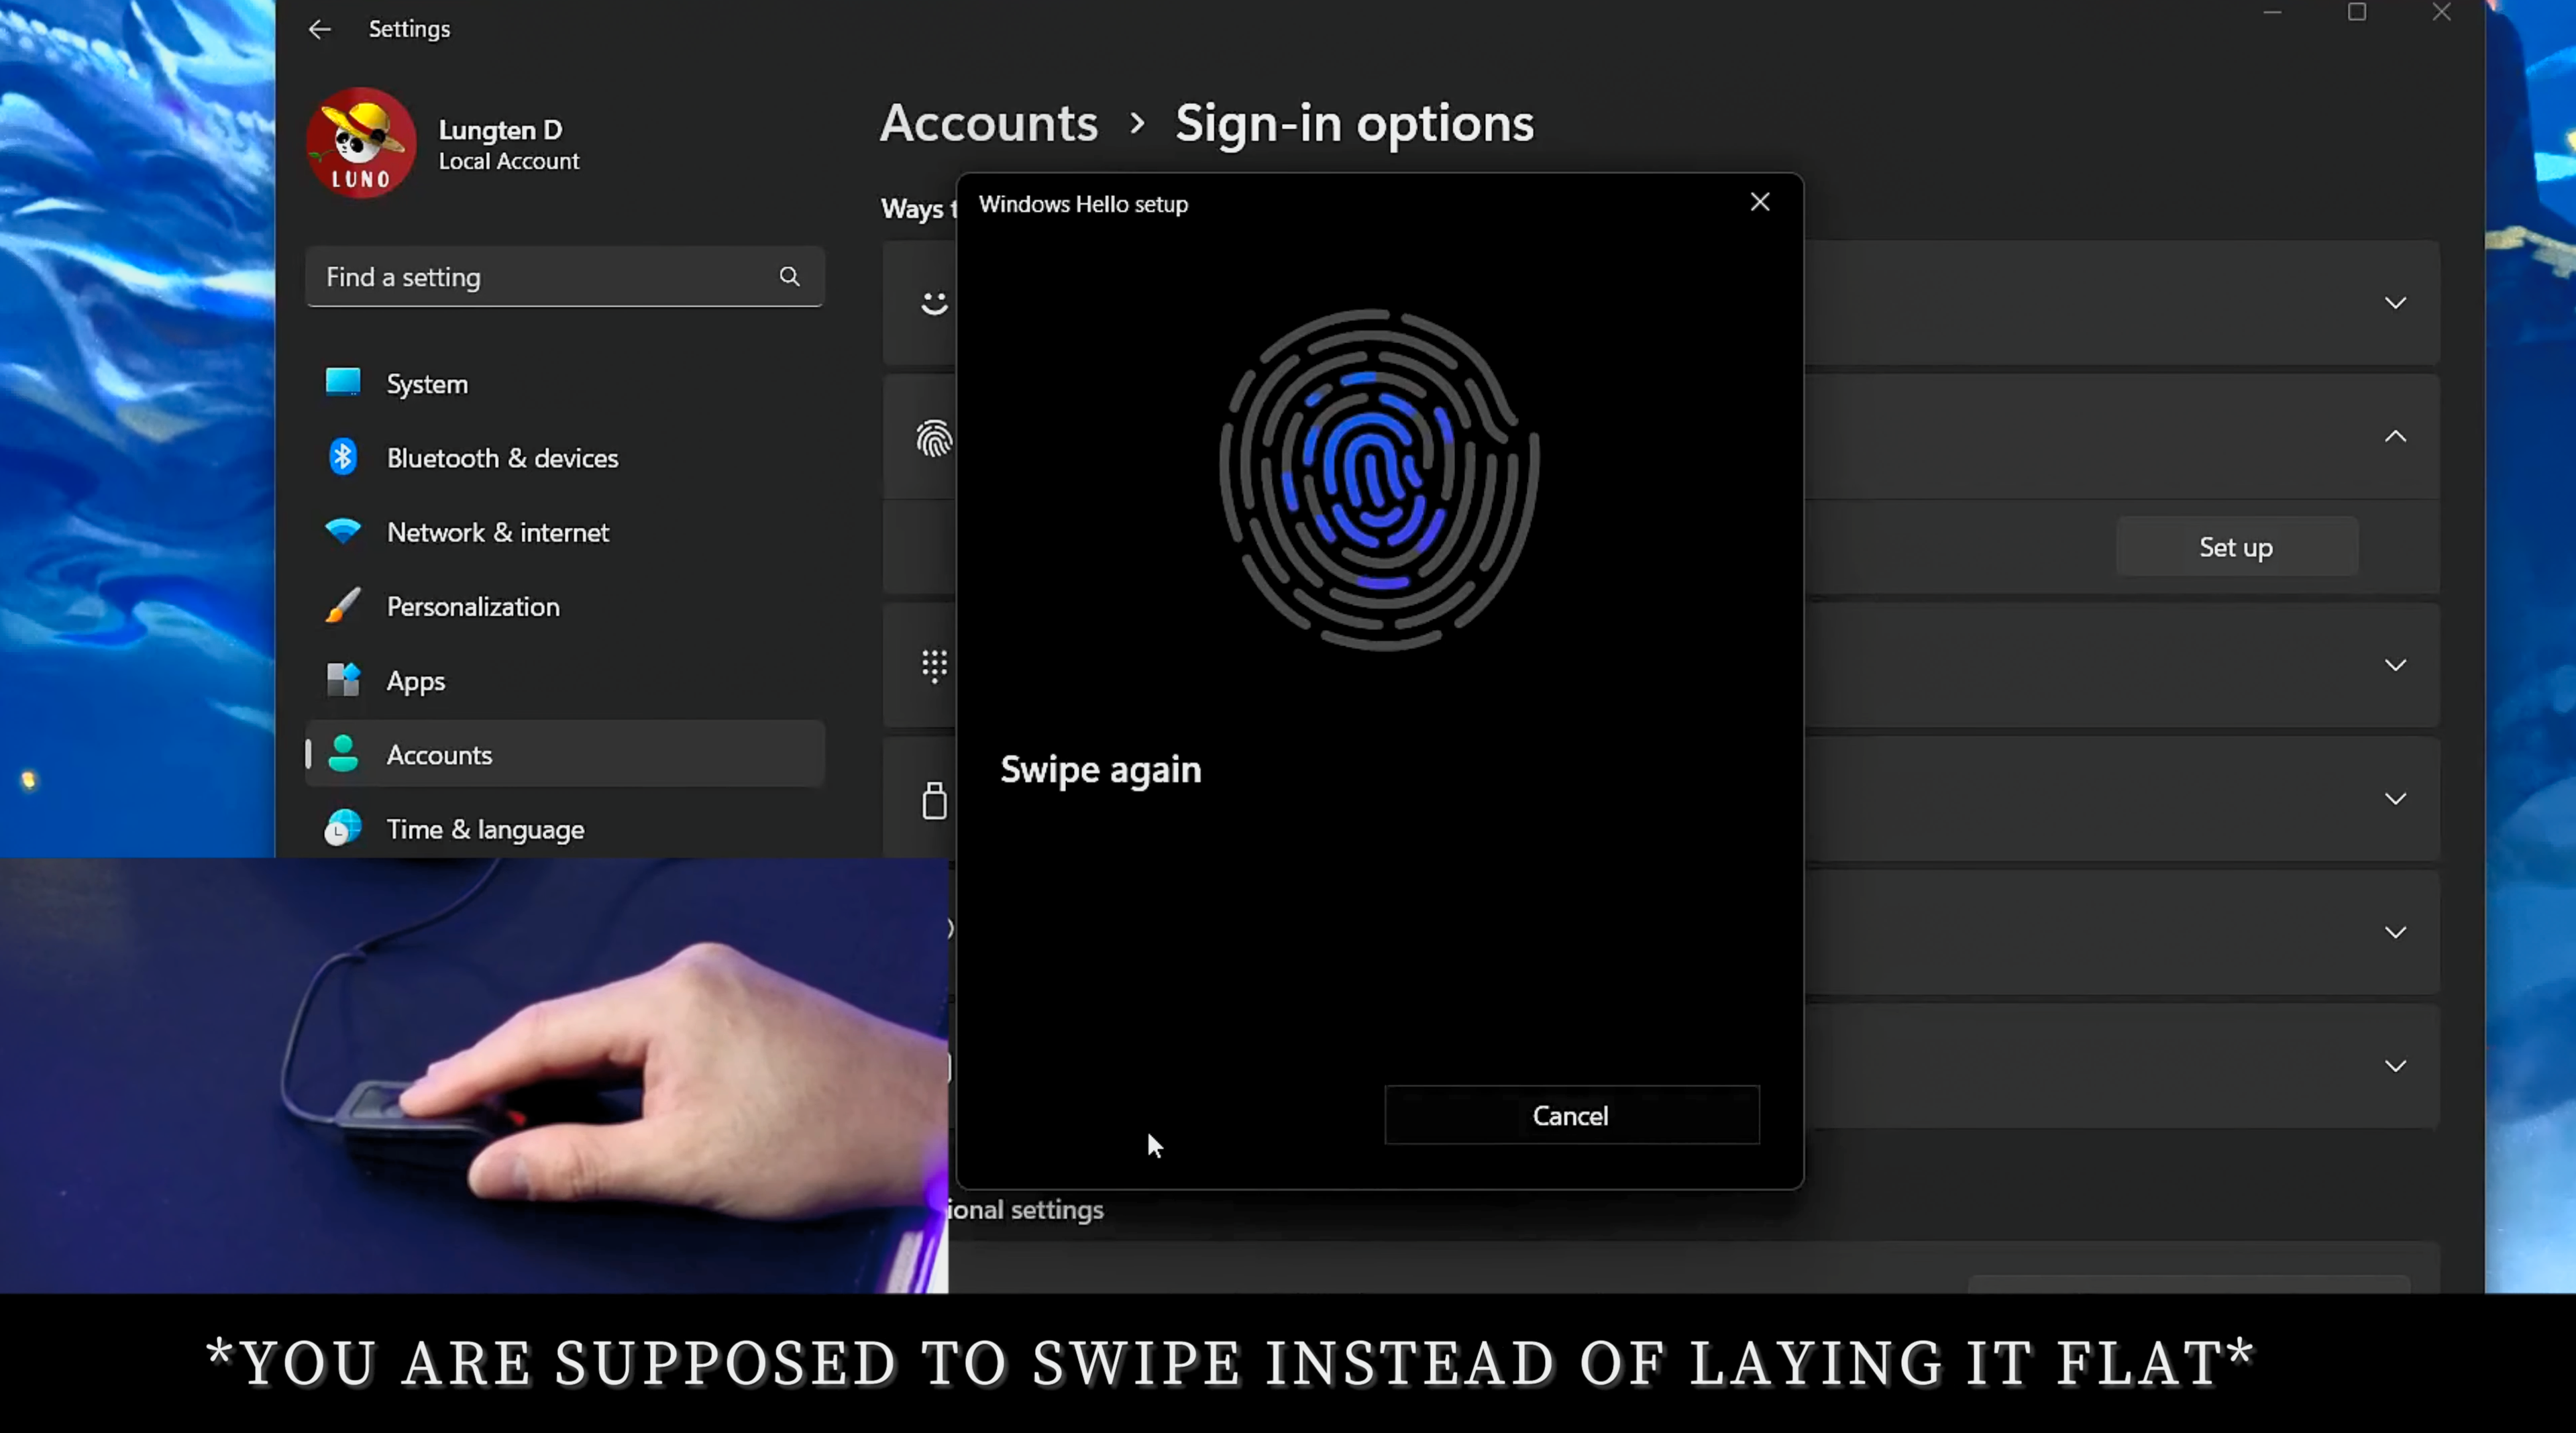
Task: Click the Apps icon in the sidebar
Action: point(343,680)
